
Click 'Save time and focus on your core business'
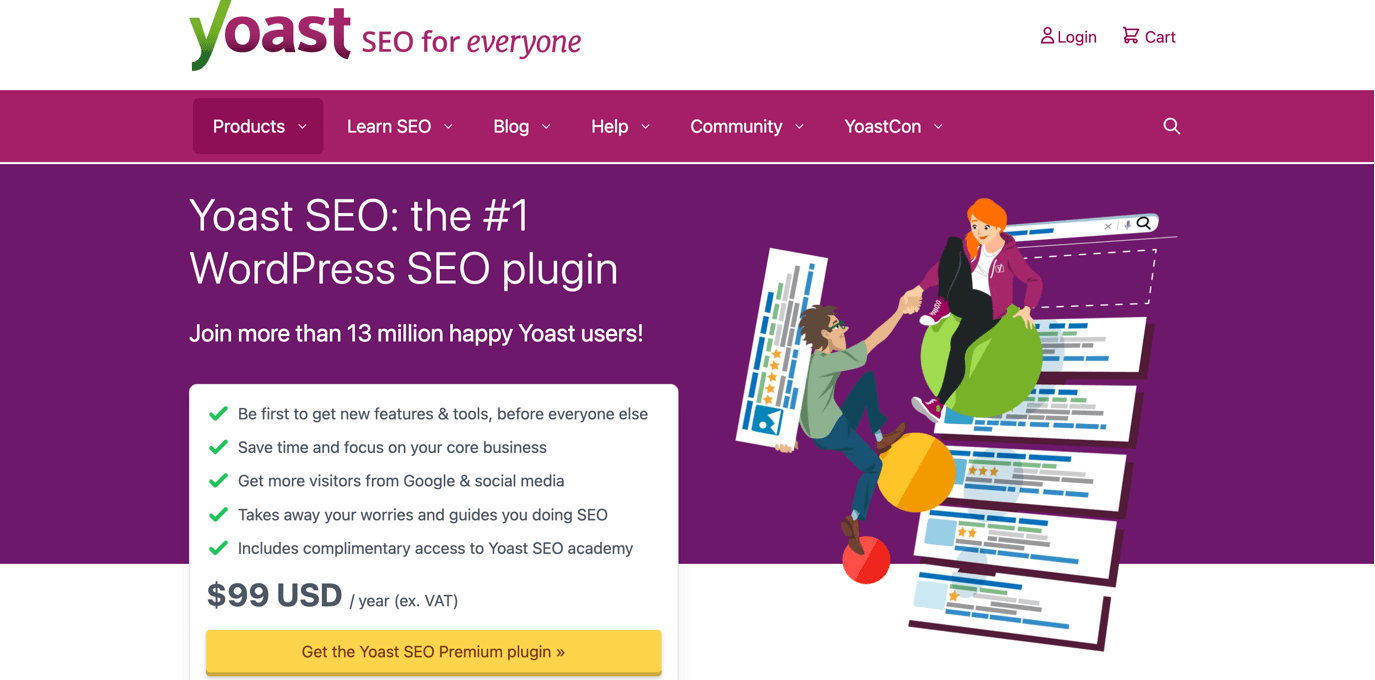coord(392,447)
